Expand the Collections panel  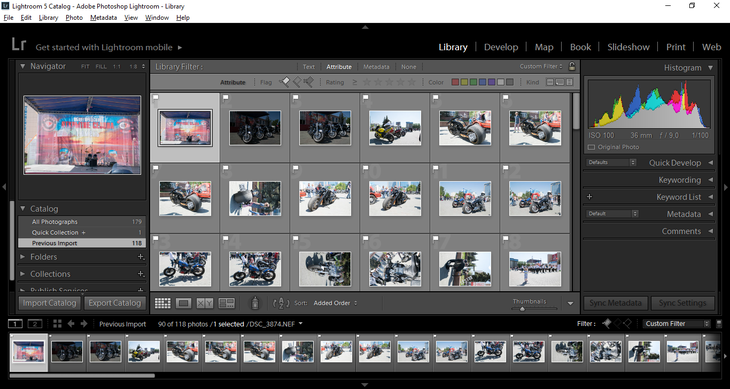pos(23,274)
